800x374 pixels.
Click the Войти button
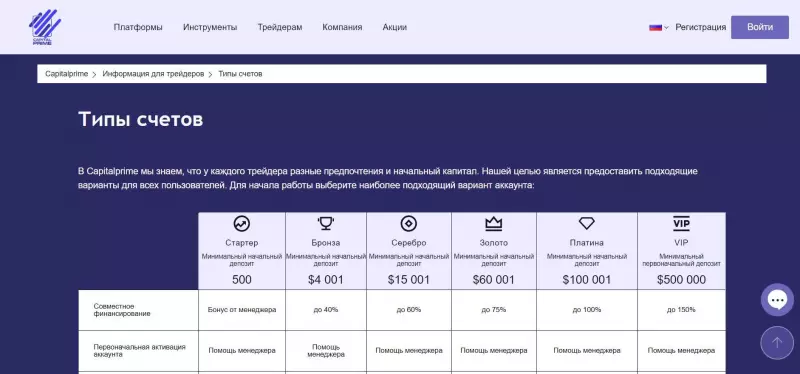pos(760,28)
